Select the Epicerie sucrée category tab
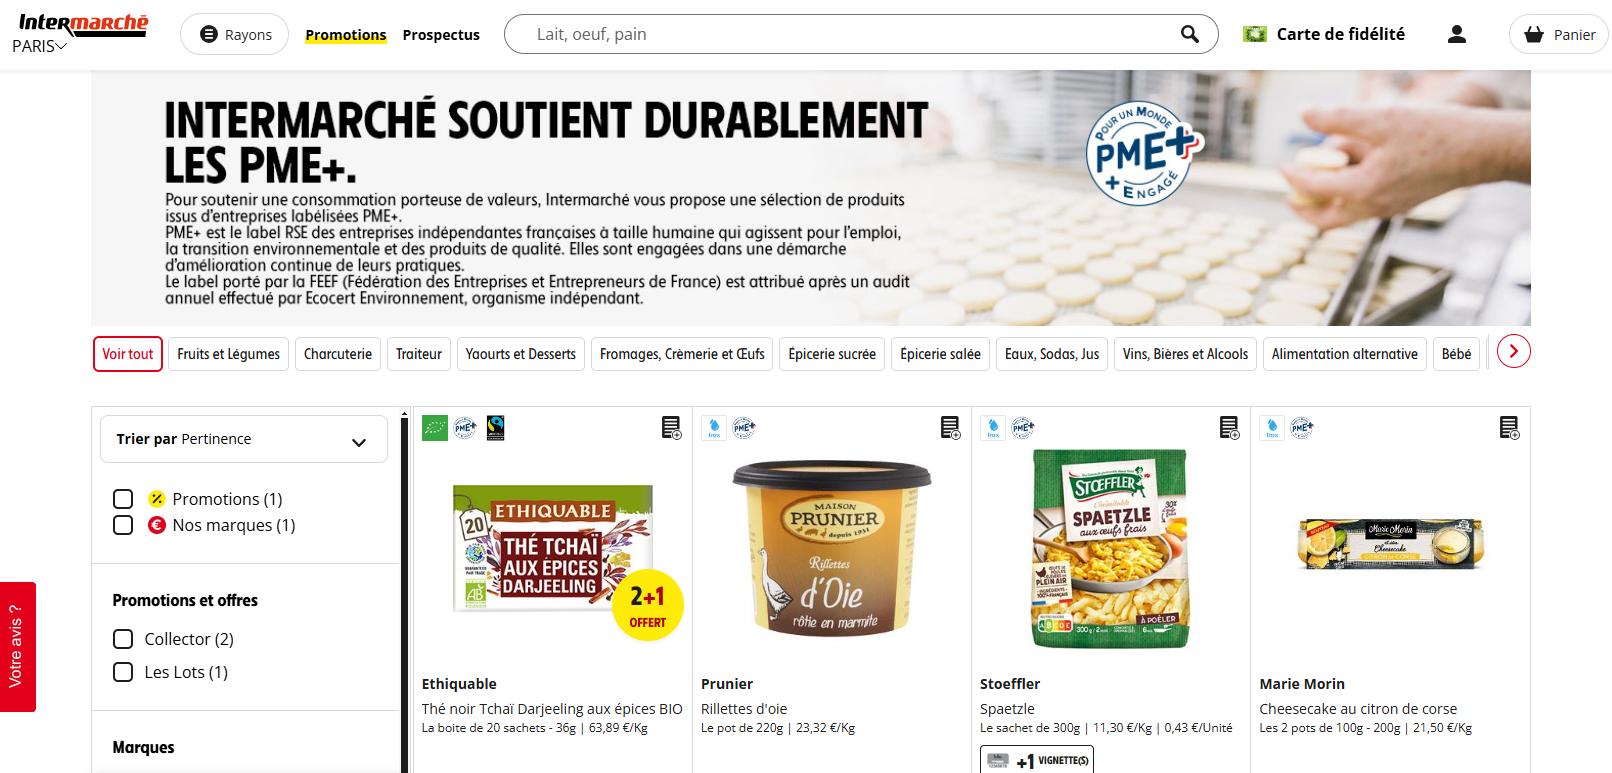The width and height of the screenshot is (1612, 773). [832, 354]
